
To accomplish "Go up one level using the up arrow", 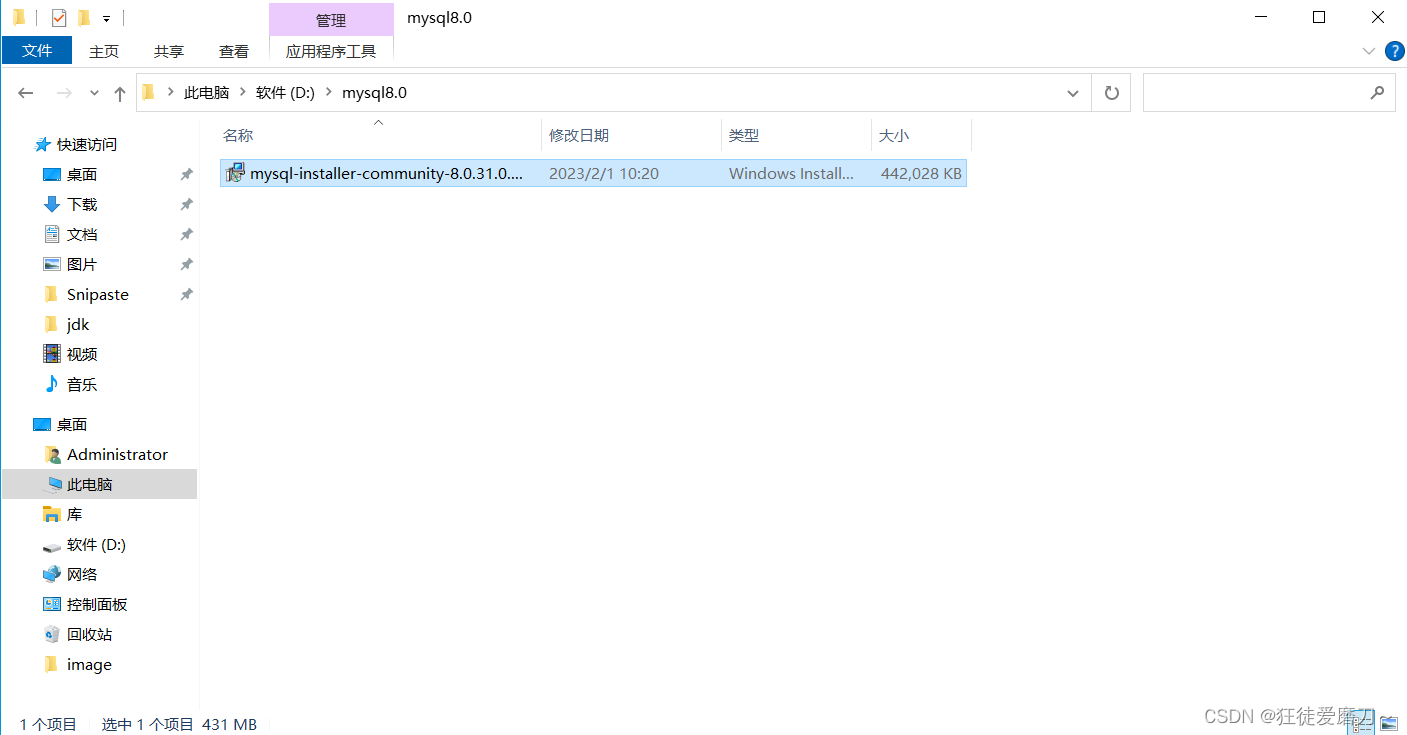I will click(x=119, y=92).
